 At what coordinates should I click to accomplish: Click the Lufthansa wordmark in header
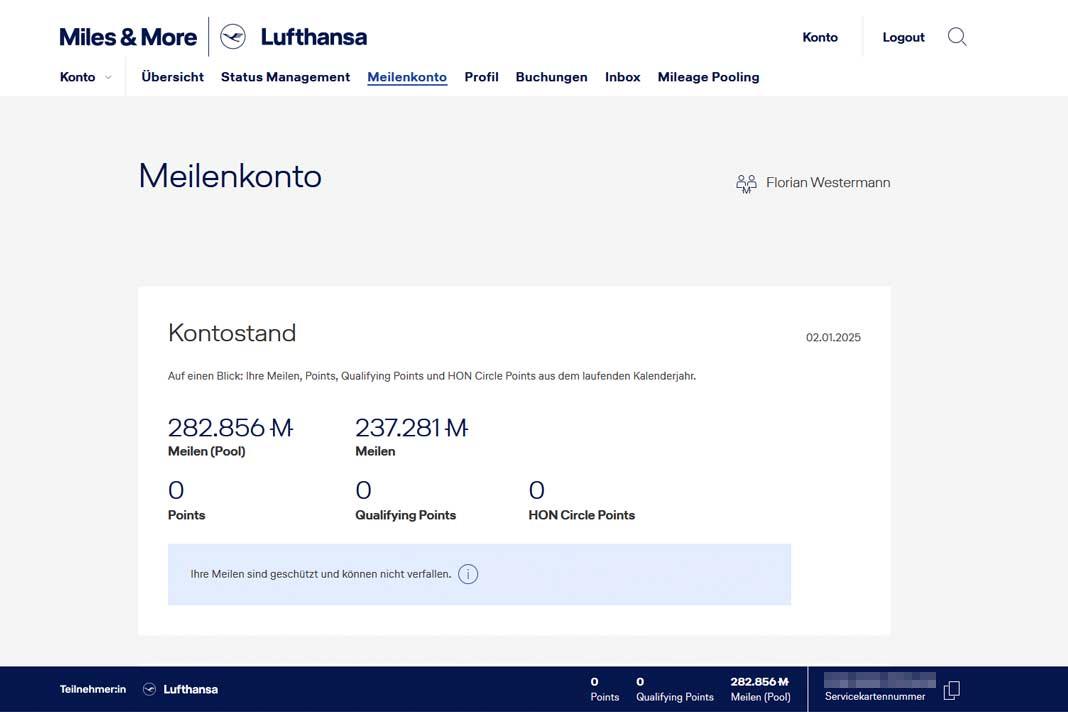(314, 37)
